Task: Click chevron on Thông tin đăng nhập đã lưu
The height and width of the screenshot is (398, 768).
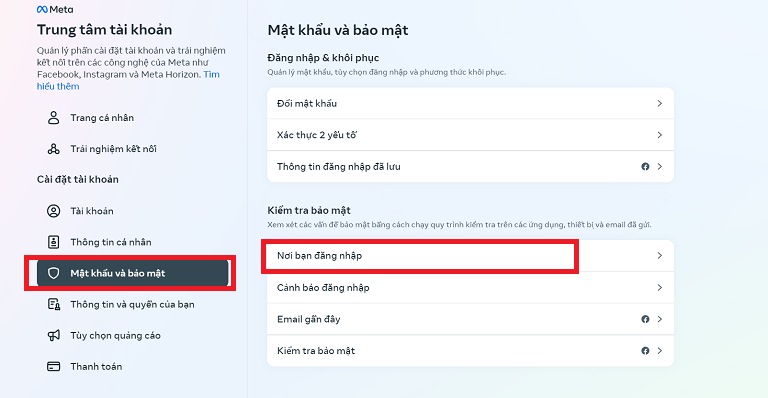Action: tap(660, 166)
